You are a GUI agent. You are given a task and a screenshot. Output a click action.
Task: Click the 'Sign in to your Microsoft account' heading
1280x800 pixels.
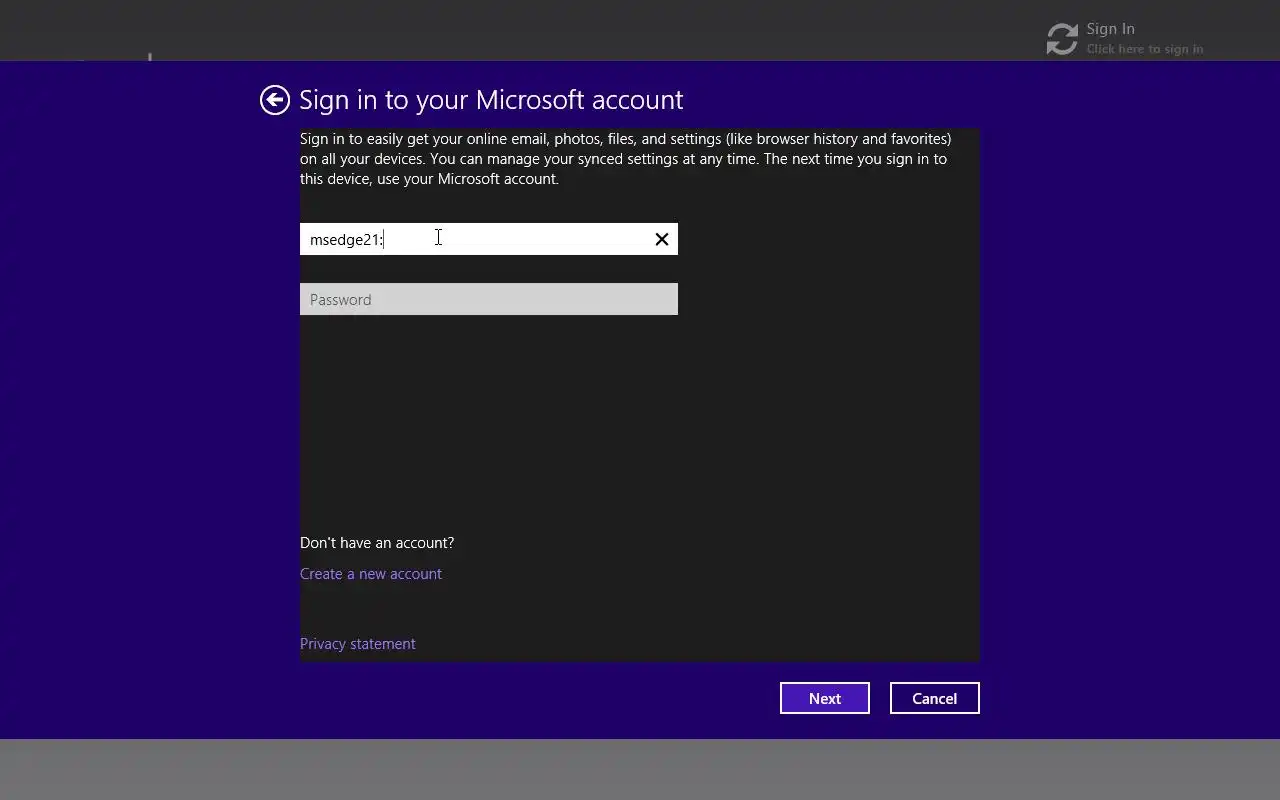pyautogui.click(x=491, y=100)
